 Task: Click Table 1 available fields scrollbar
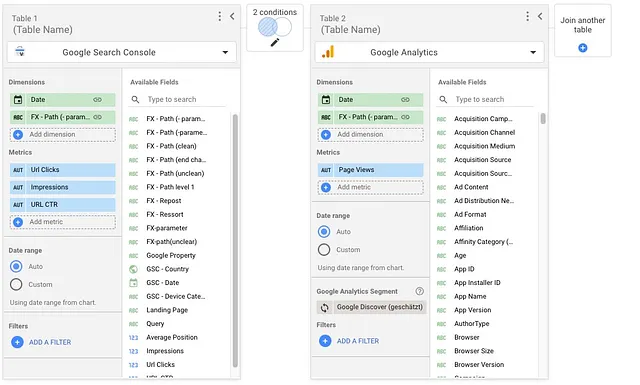(x=235, y=241)
